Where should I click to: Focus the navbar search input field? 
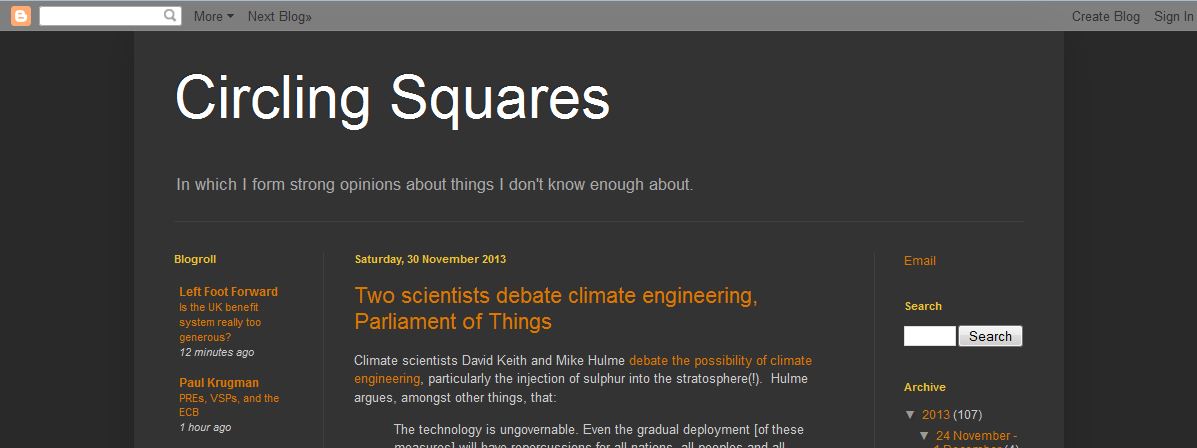tap(100, 16)
